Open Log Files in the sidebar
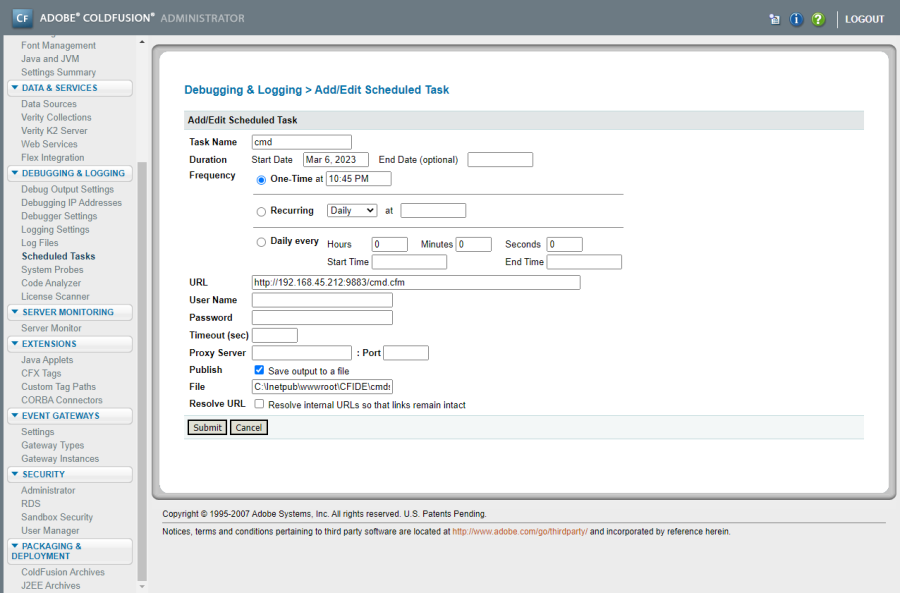The image size is (900, 593). click(x=40, y=243)
